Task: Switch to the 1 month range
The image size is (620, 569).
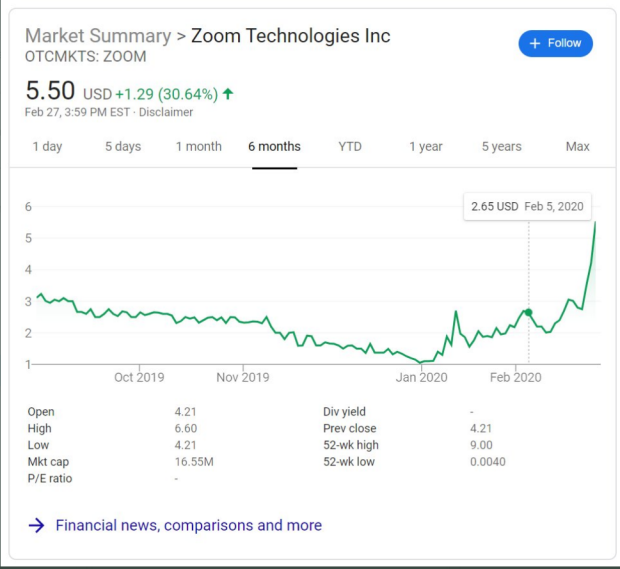Action: tap(198, 146)
